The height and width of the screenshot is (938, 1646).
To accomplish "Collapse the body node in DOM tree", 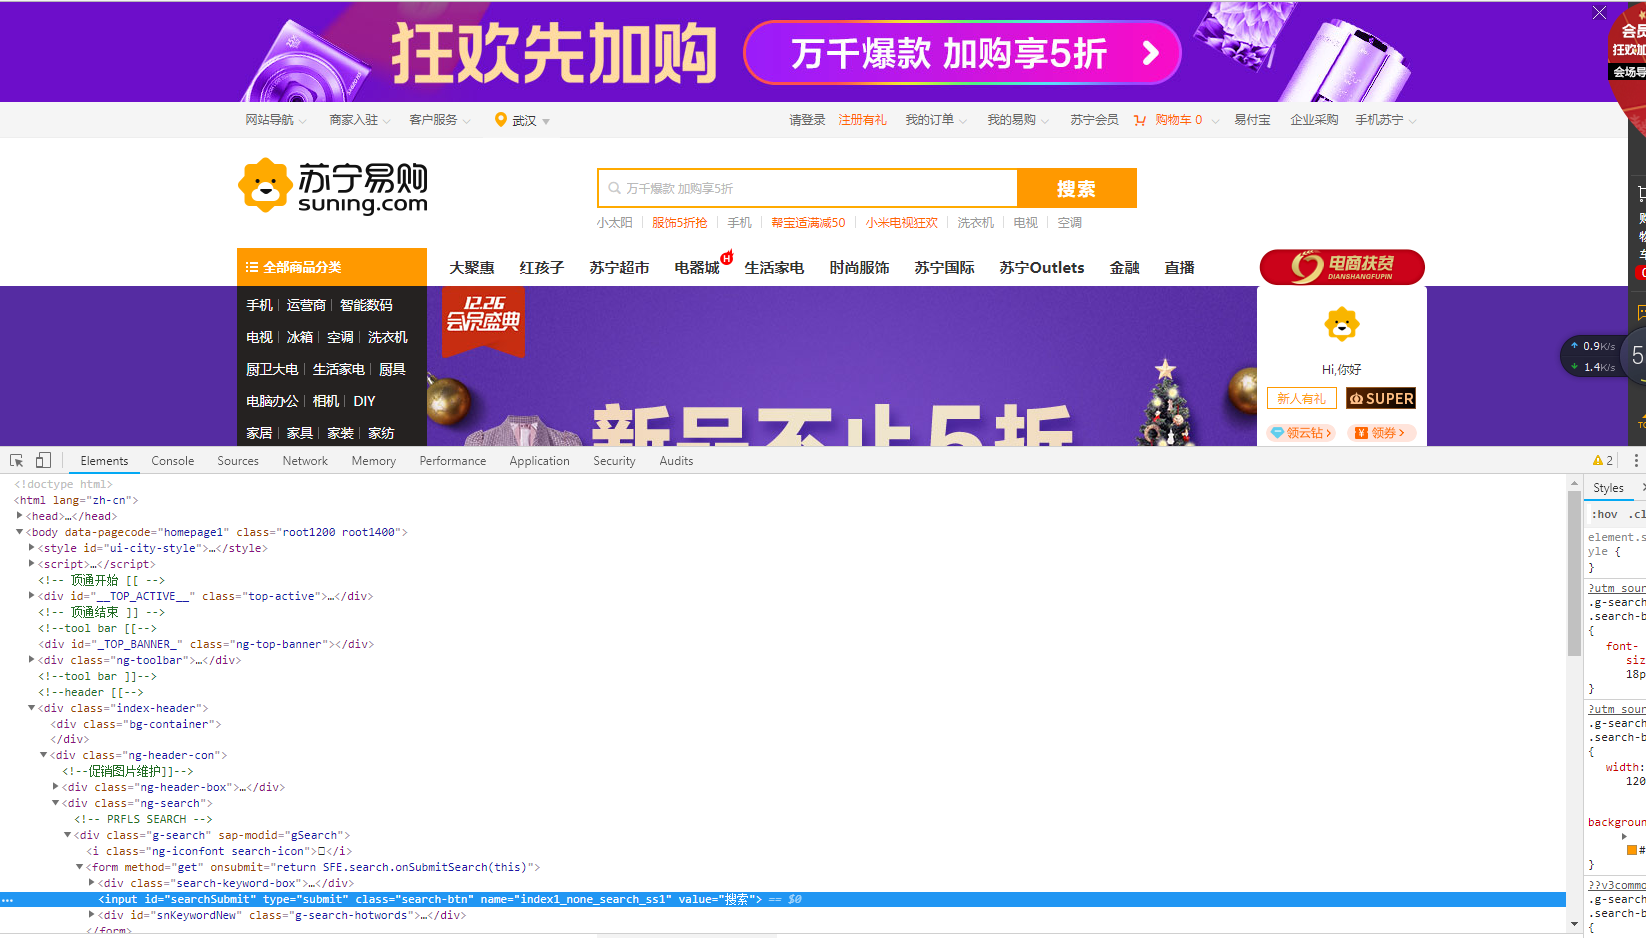I will point(20,532).
